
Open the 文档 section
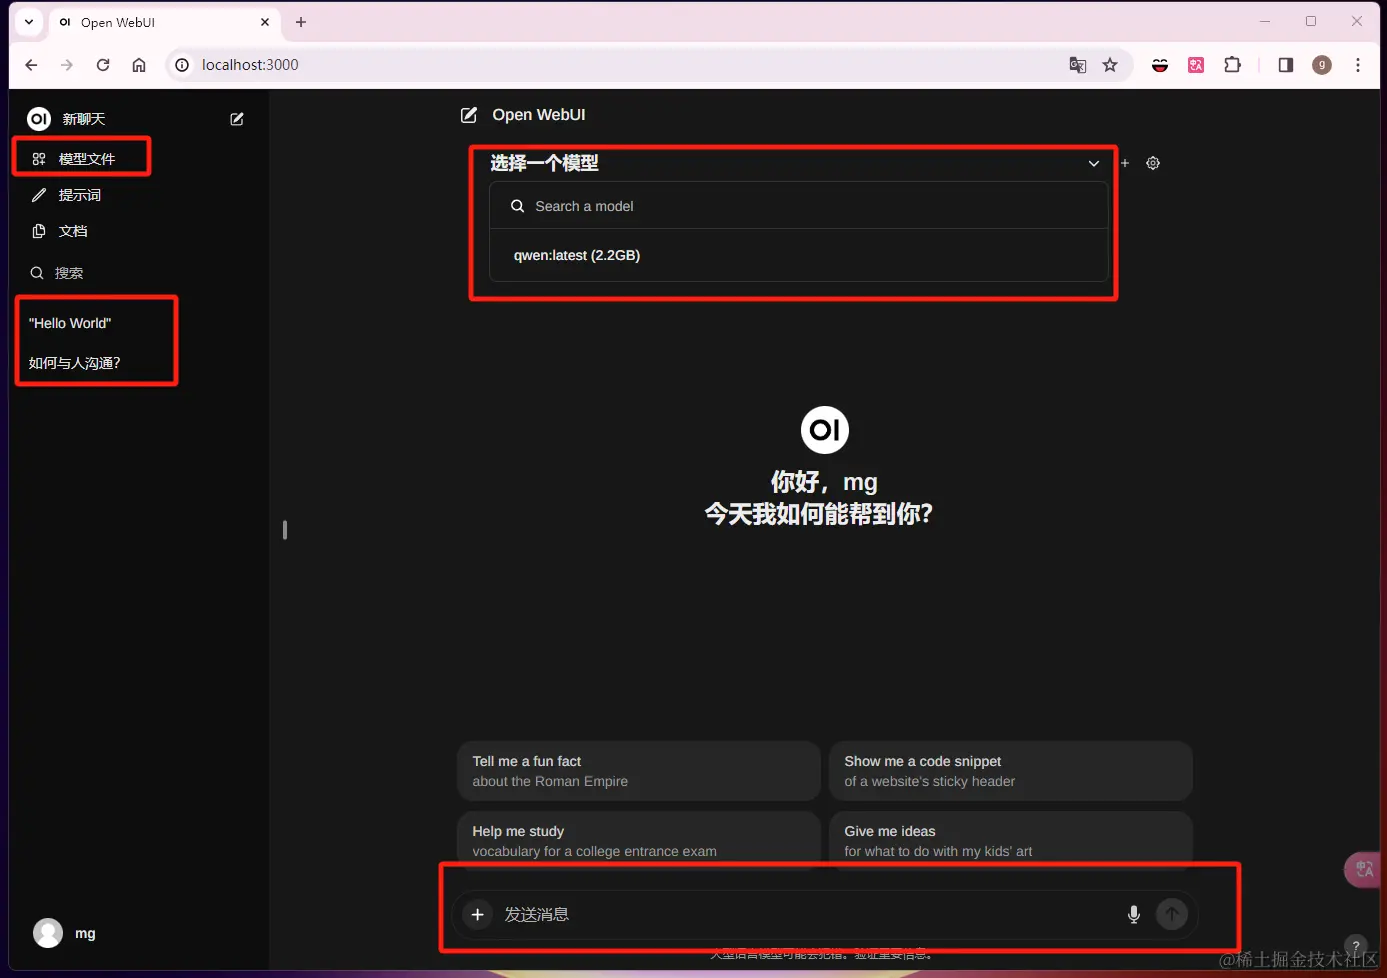coord(74,231)
